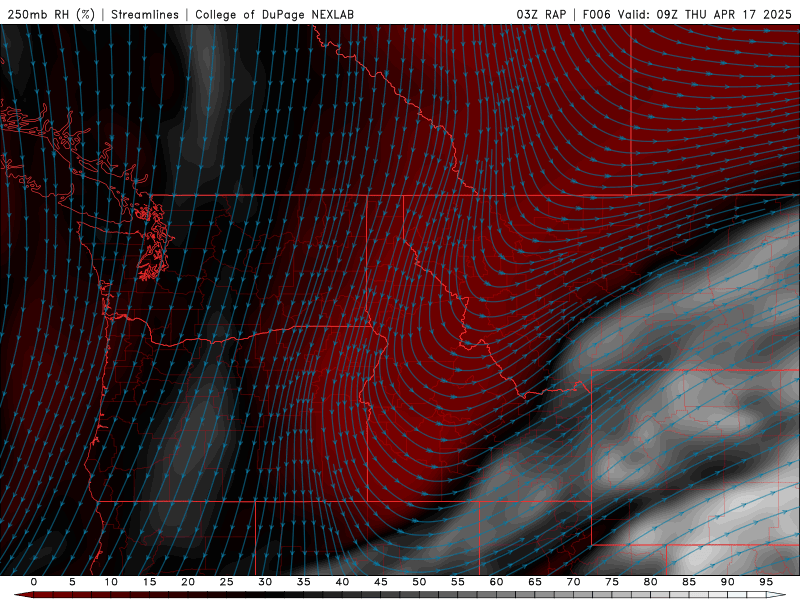Image resolution: width=800 pixels, height=600 pixels.
Task: Click the "250mb RH (%)" title text
Action: (x=52, y=14)
